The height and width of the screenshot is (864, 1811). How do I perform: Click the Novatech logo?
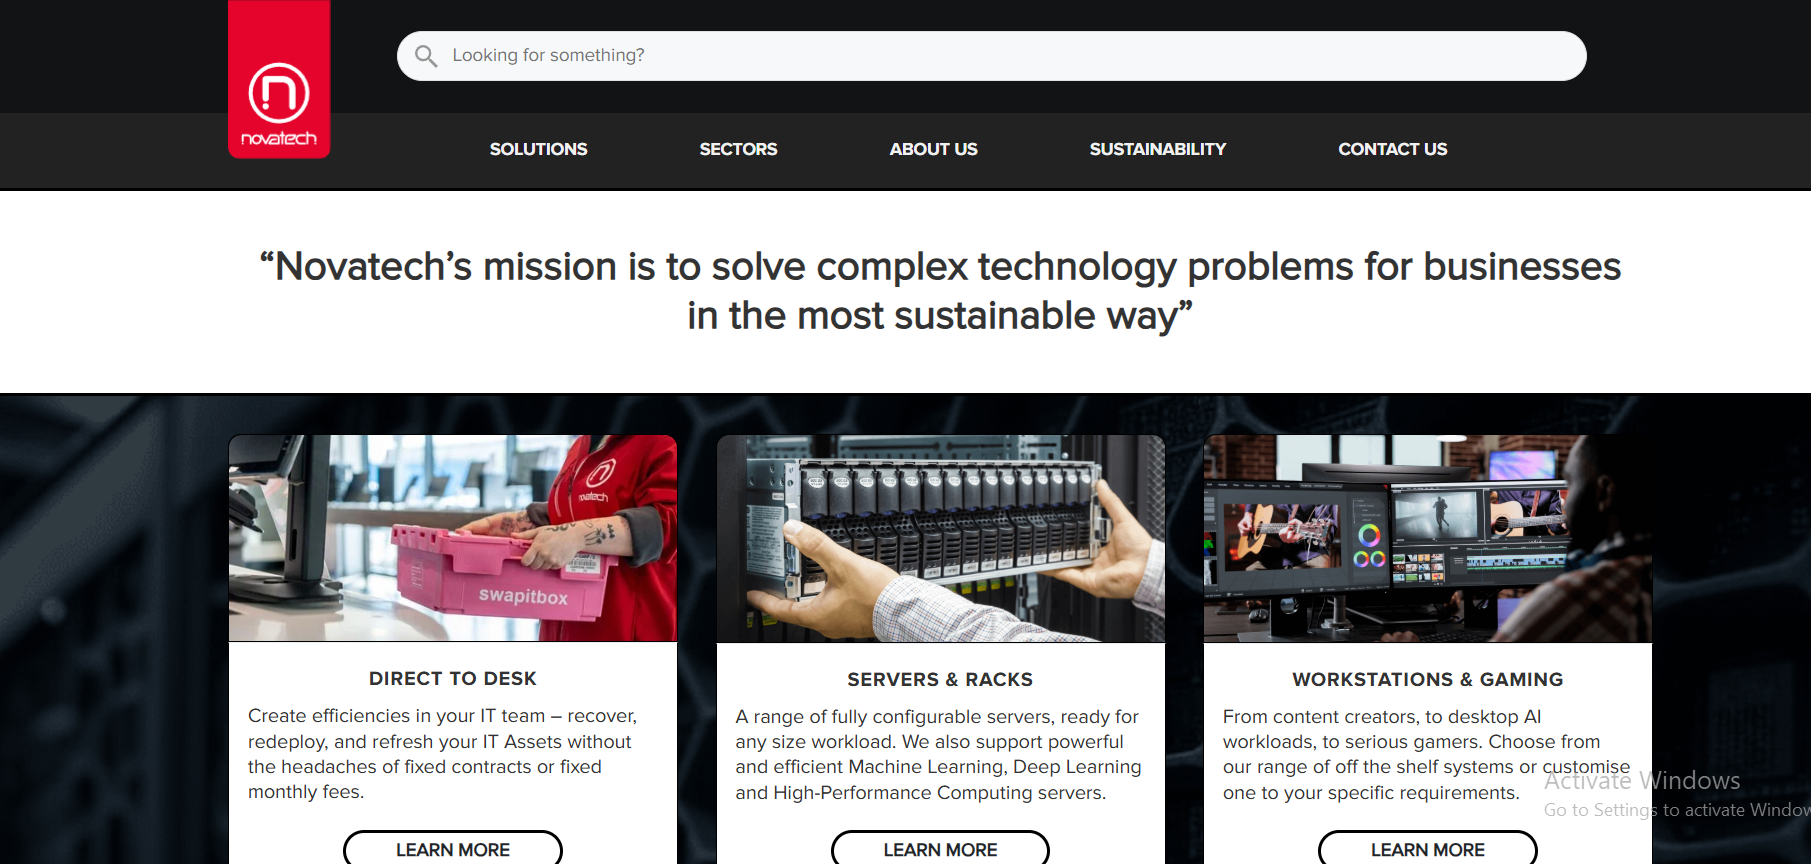(x=279, y=79)
